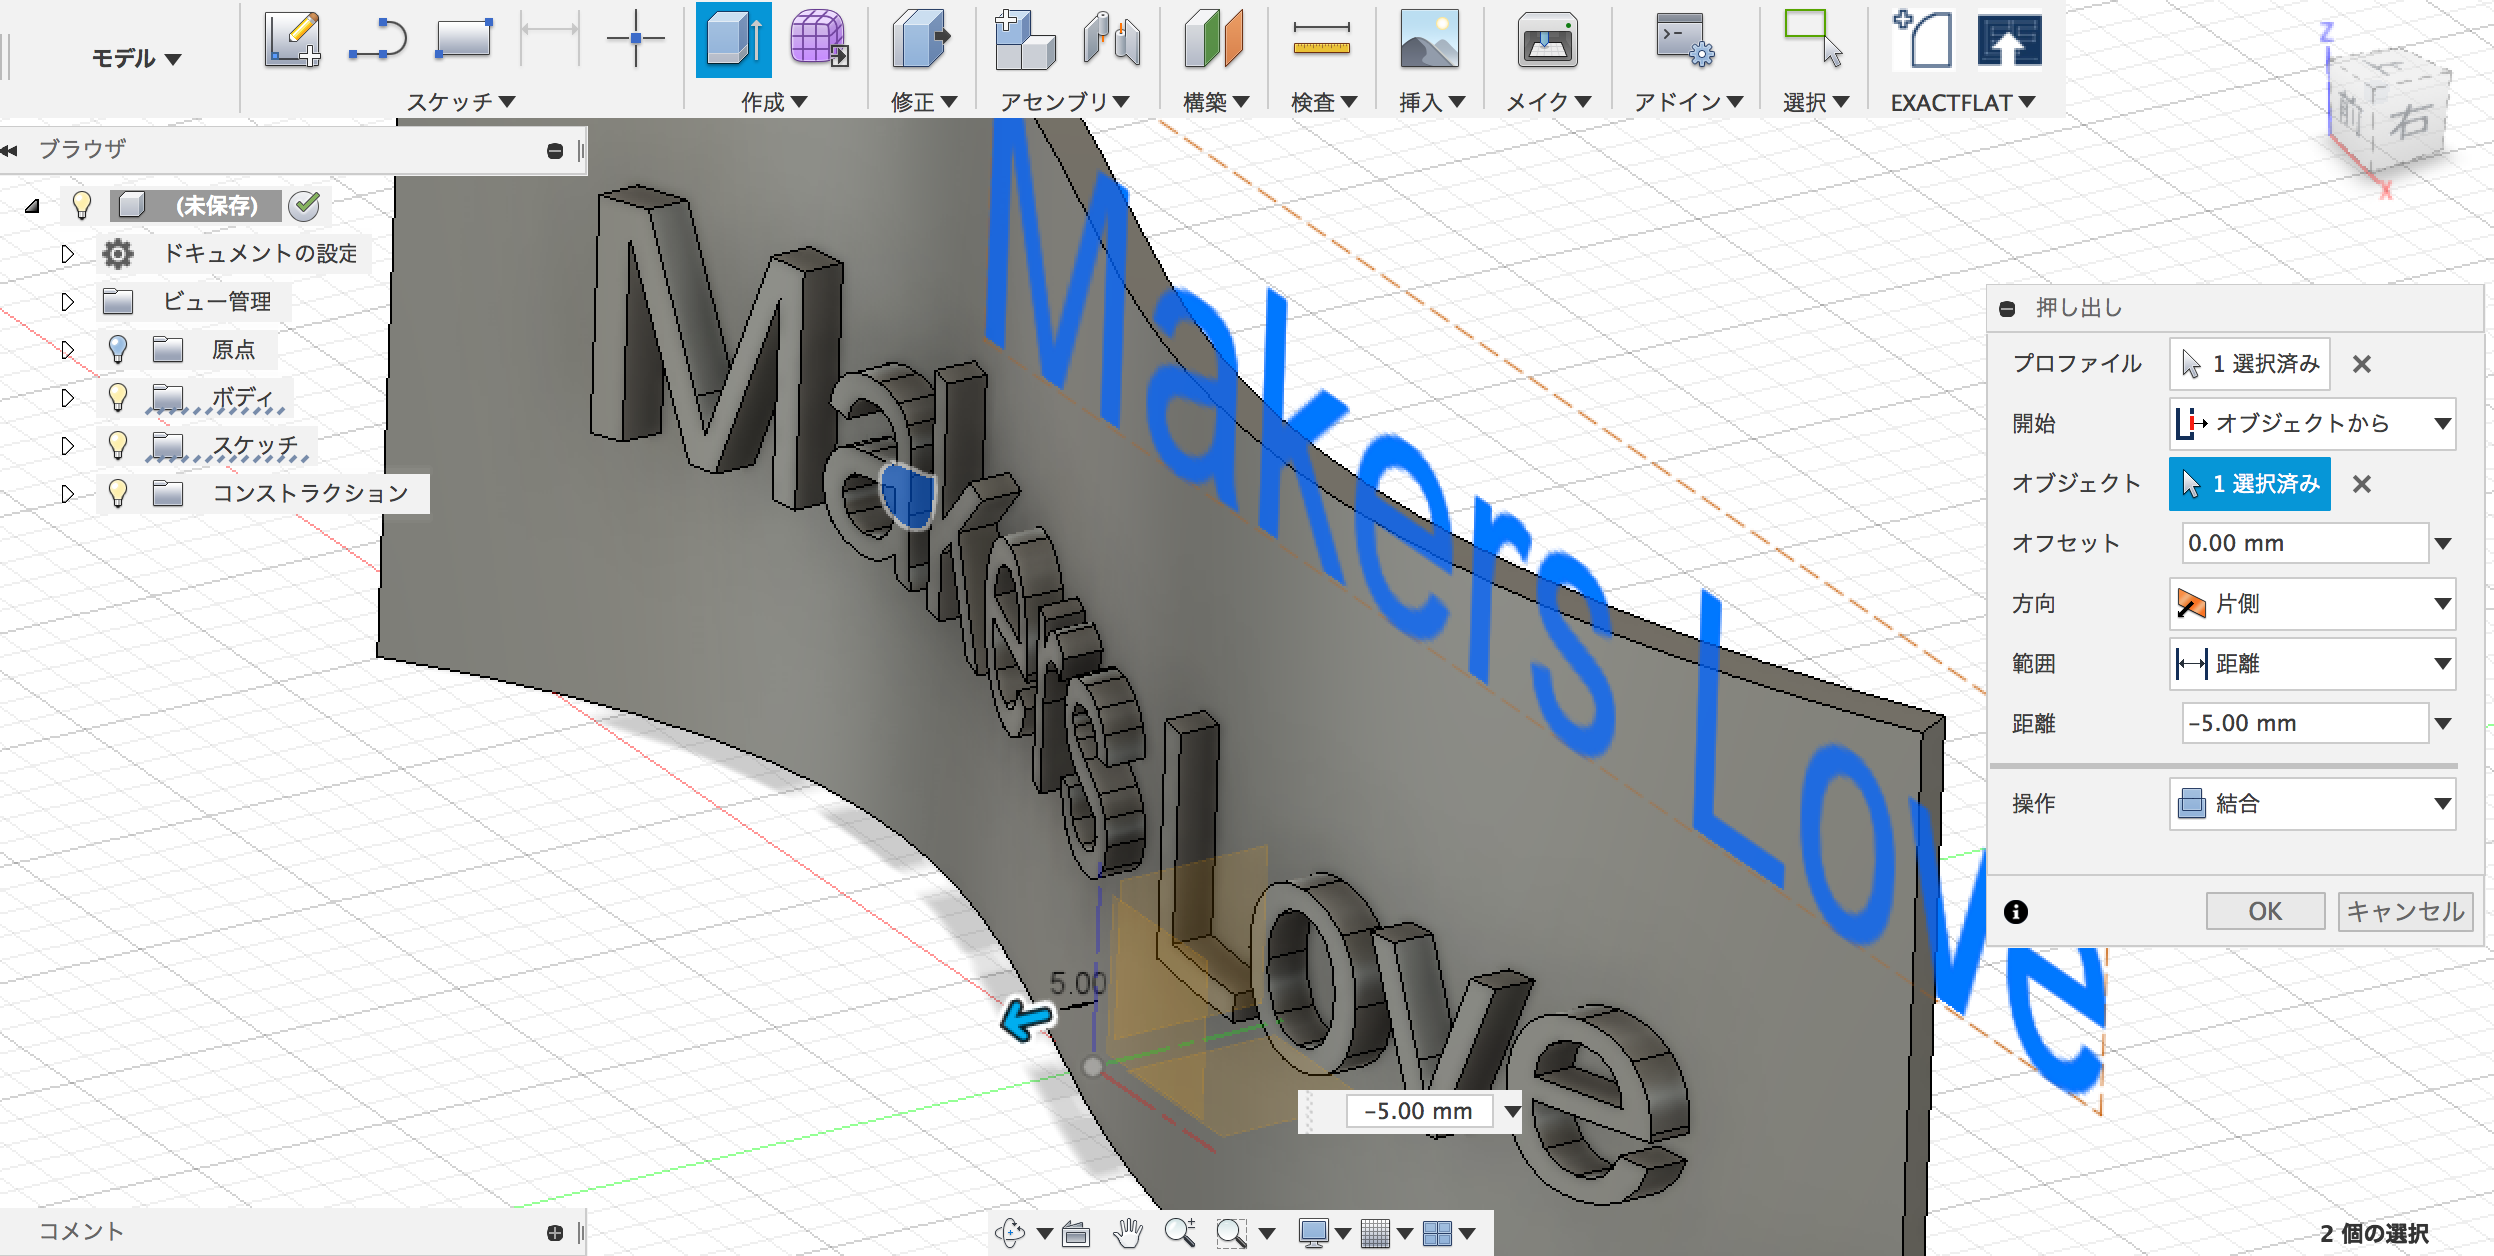Screen dimensions: 2494x1256
Task: Toggle visibility lightbulb of ボディ folder
Action: (x=118, y=397)
